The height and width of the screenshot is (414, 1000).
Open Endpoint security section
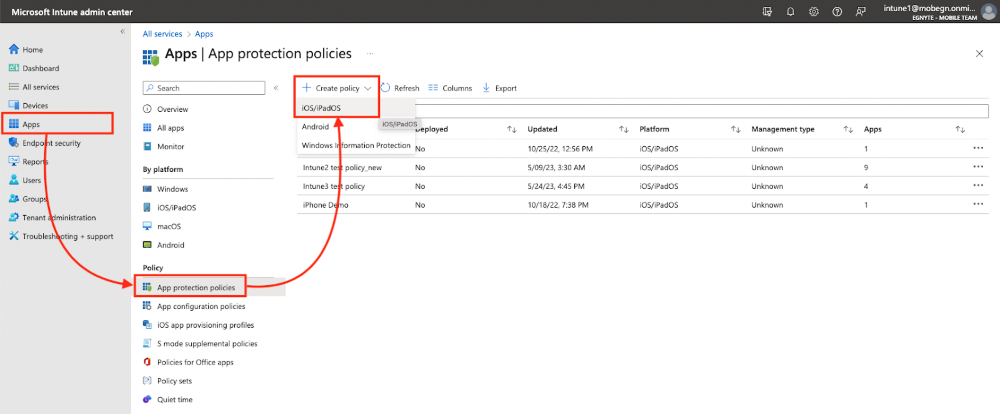click(52, 143)
